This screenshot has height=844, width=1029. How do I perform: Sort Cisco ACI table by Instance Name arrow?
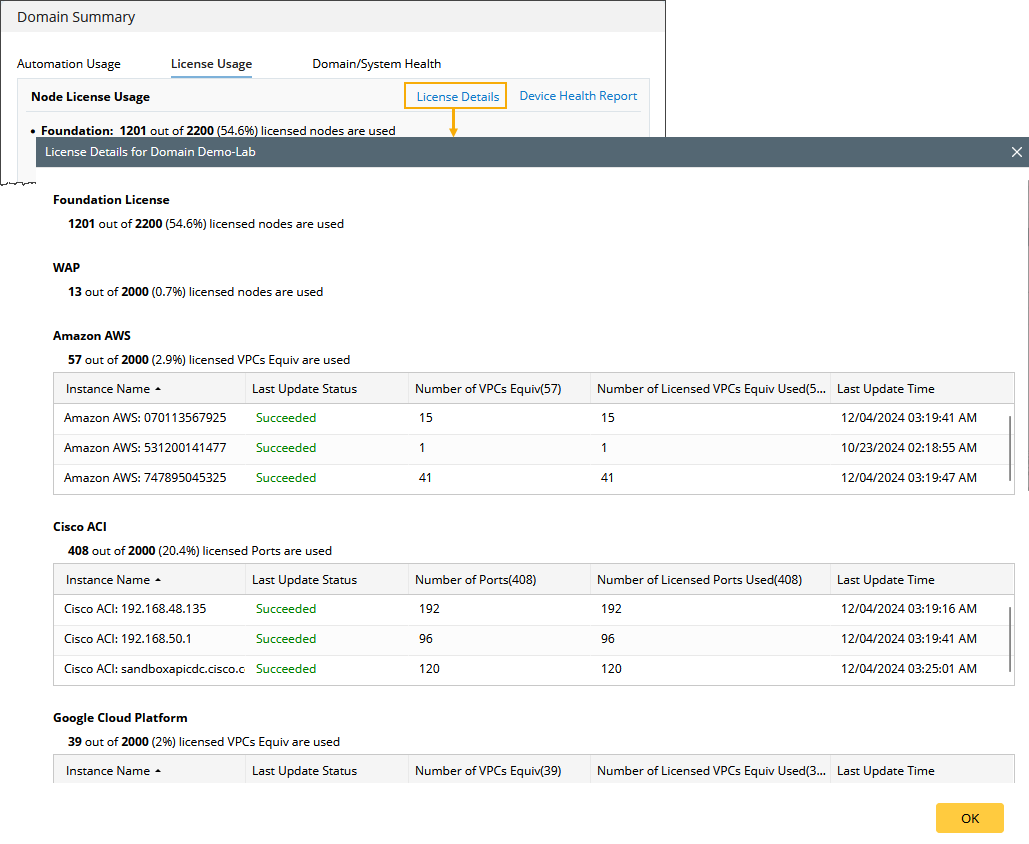158,580
